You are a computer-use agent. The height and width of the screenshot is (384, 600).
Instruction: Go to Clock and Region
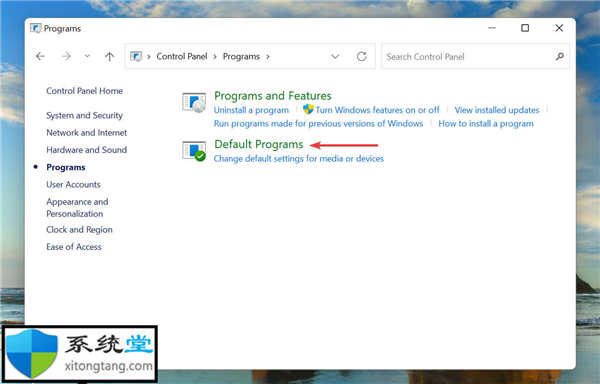pos(79,229)
